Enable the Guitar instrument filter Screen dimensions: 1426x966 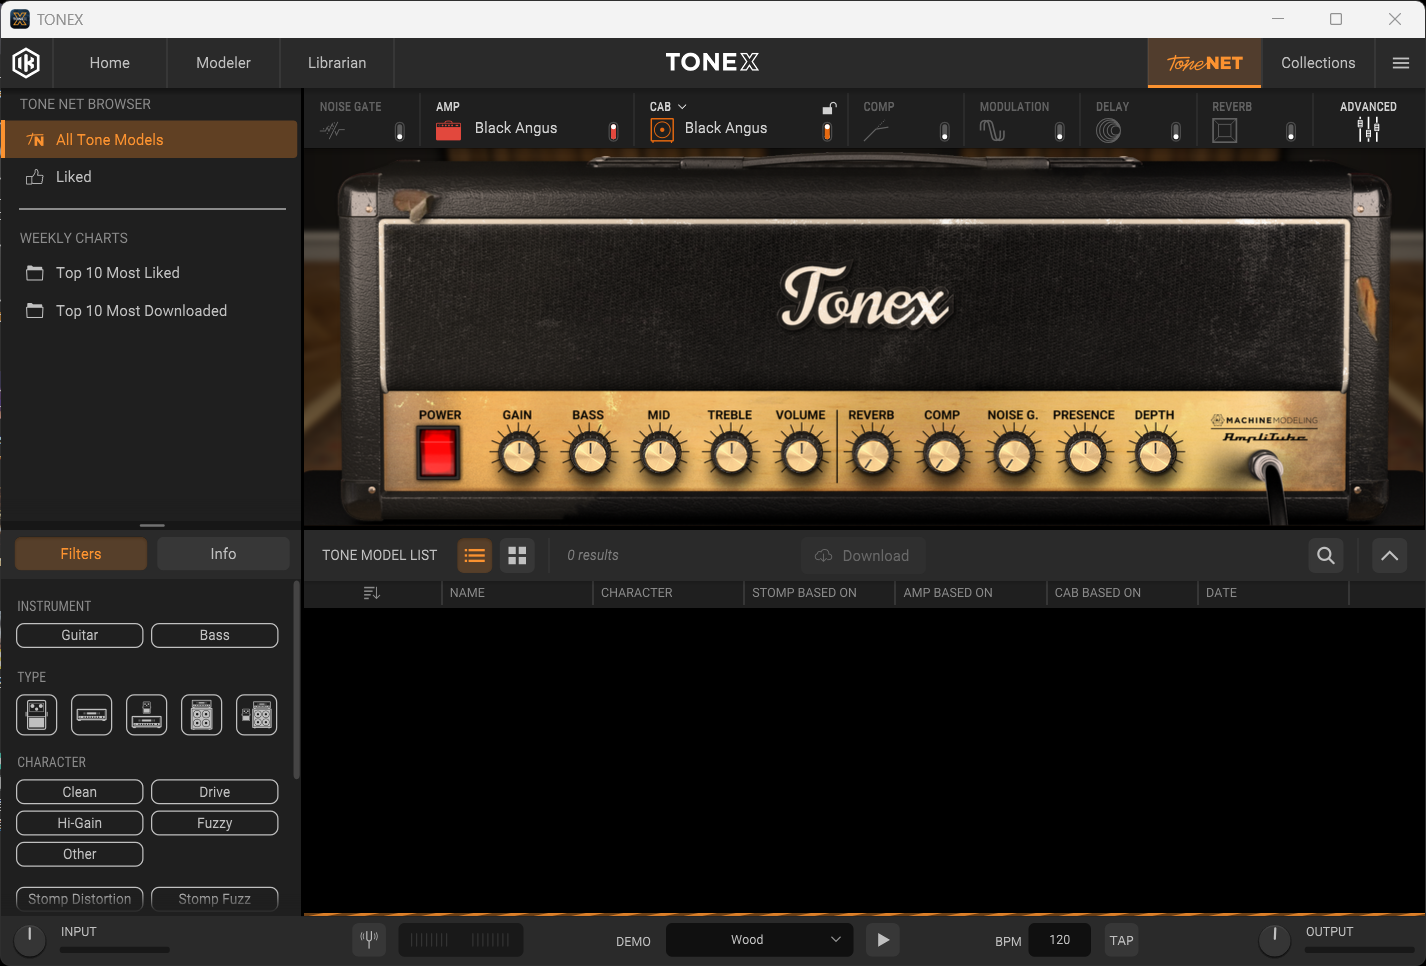click(x=80, y=635)
